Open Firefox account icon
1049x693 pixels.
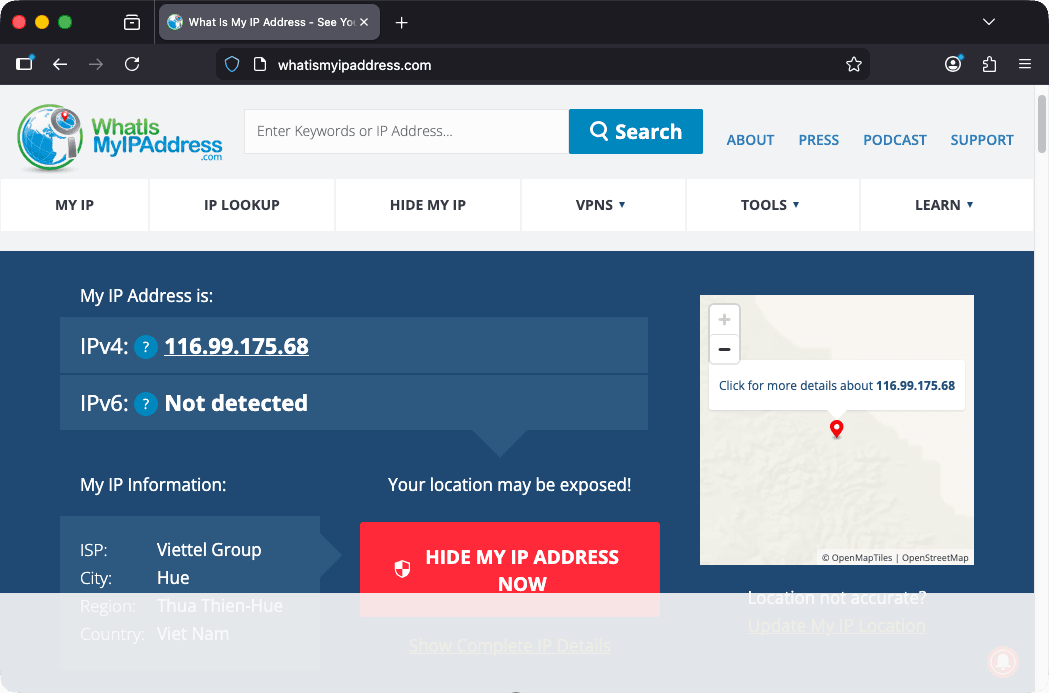(x=953, y=64)
